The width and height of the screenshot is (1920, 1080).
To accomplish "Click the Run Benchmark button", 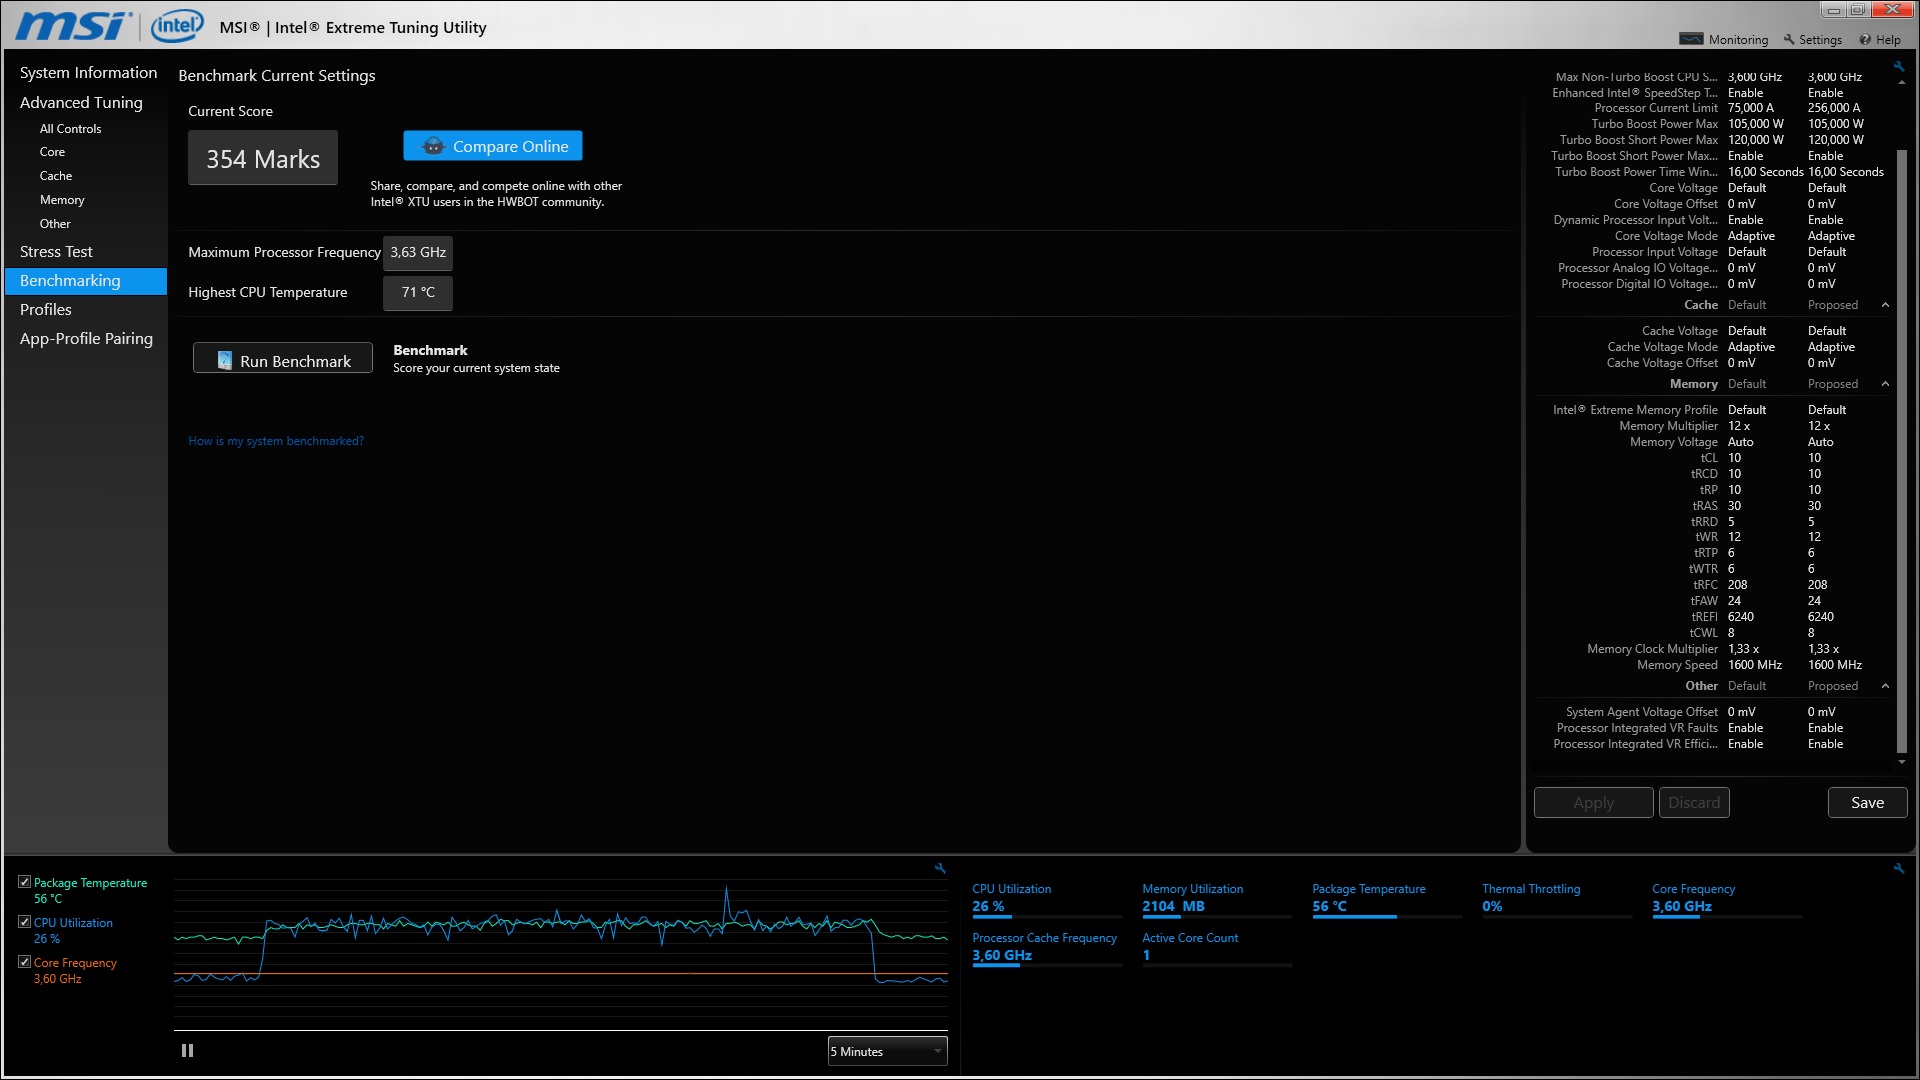I will pos(283,360).
